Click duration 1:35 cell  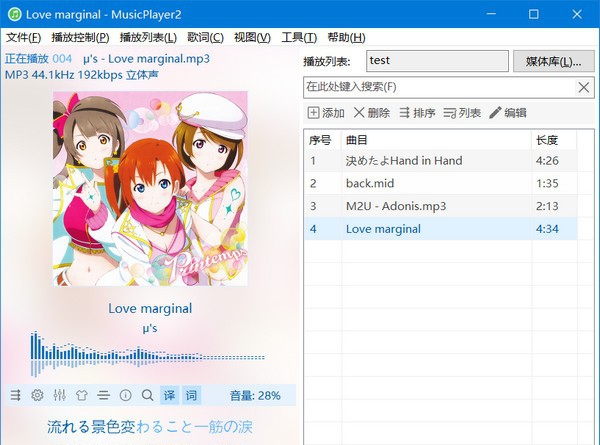[547, 183]
